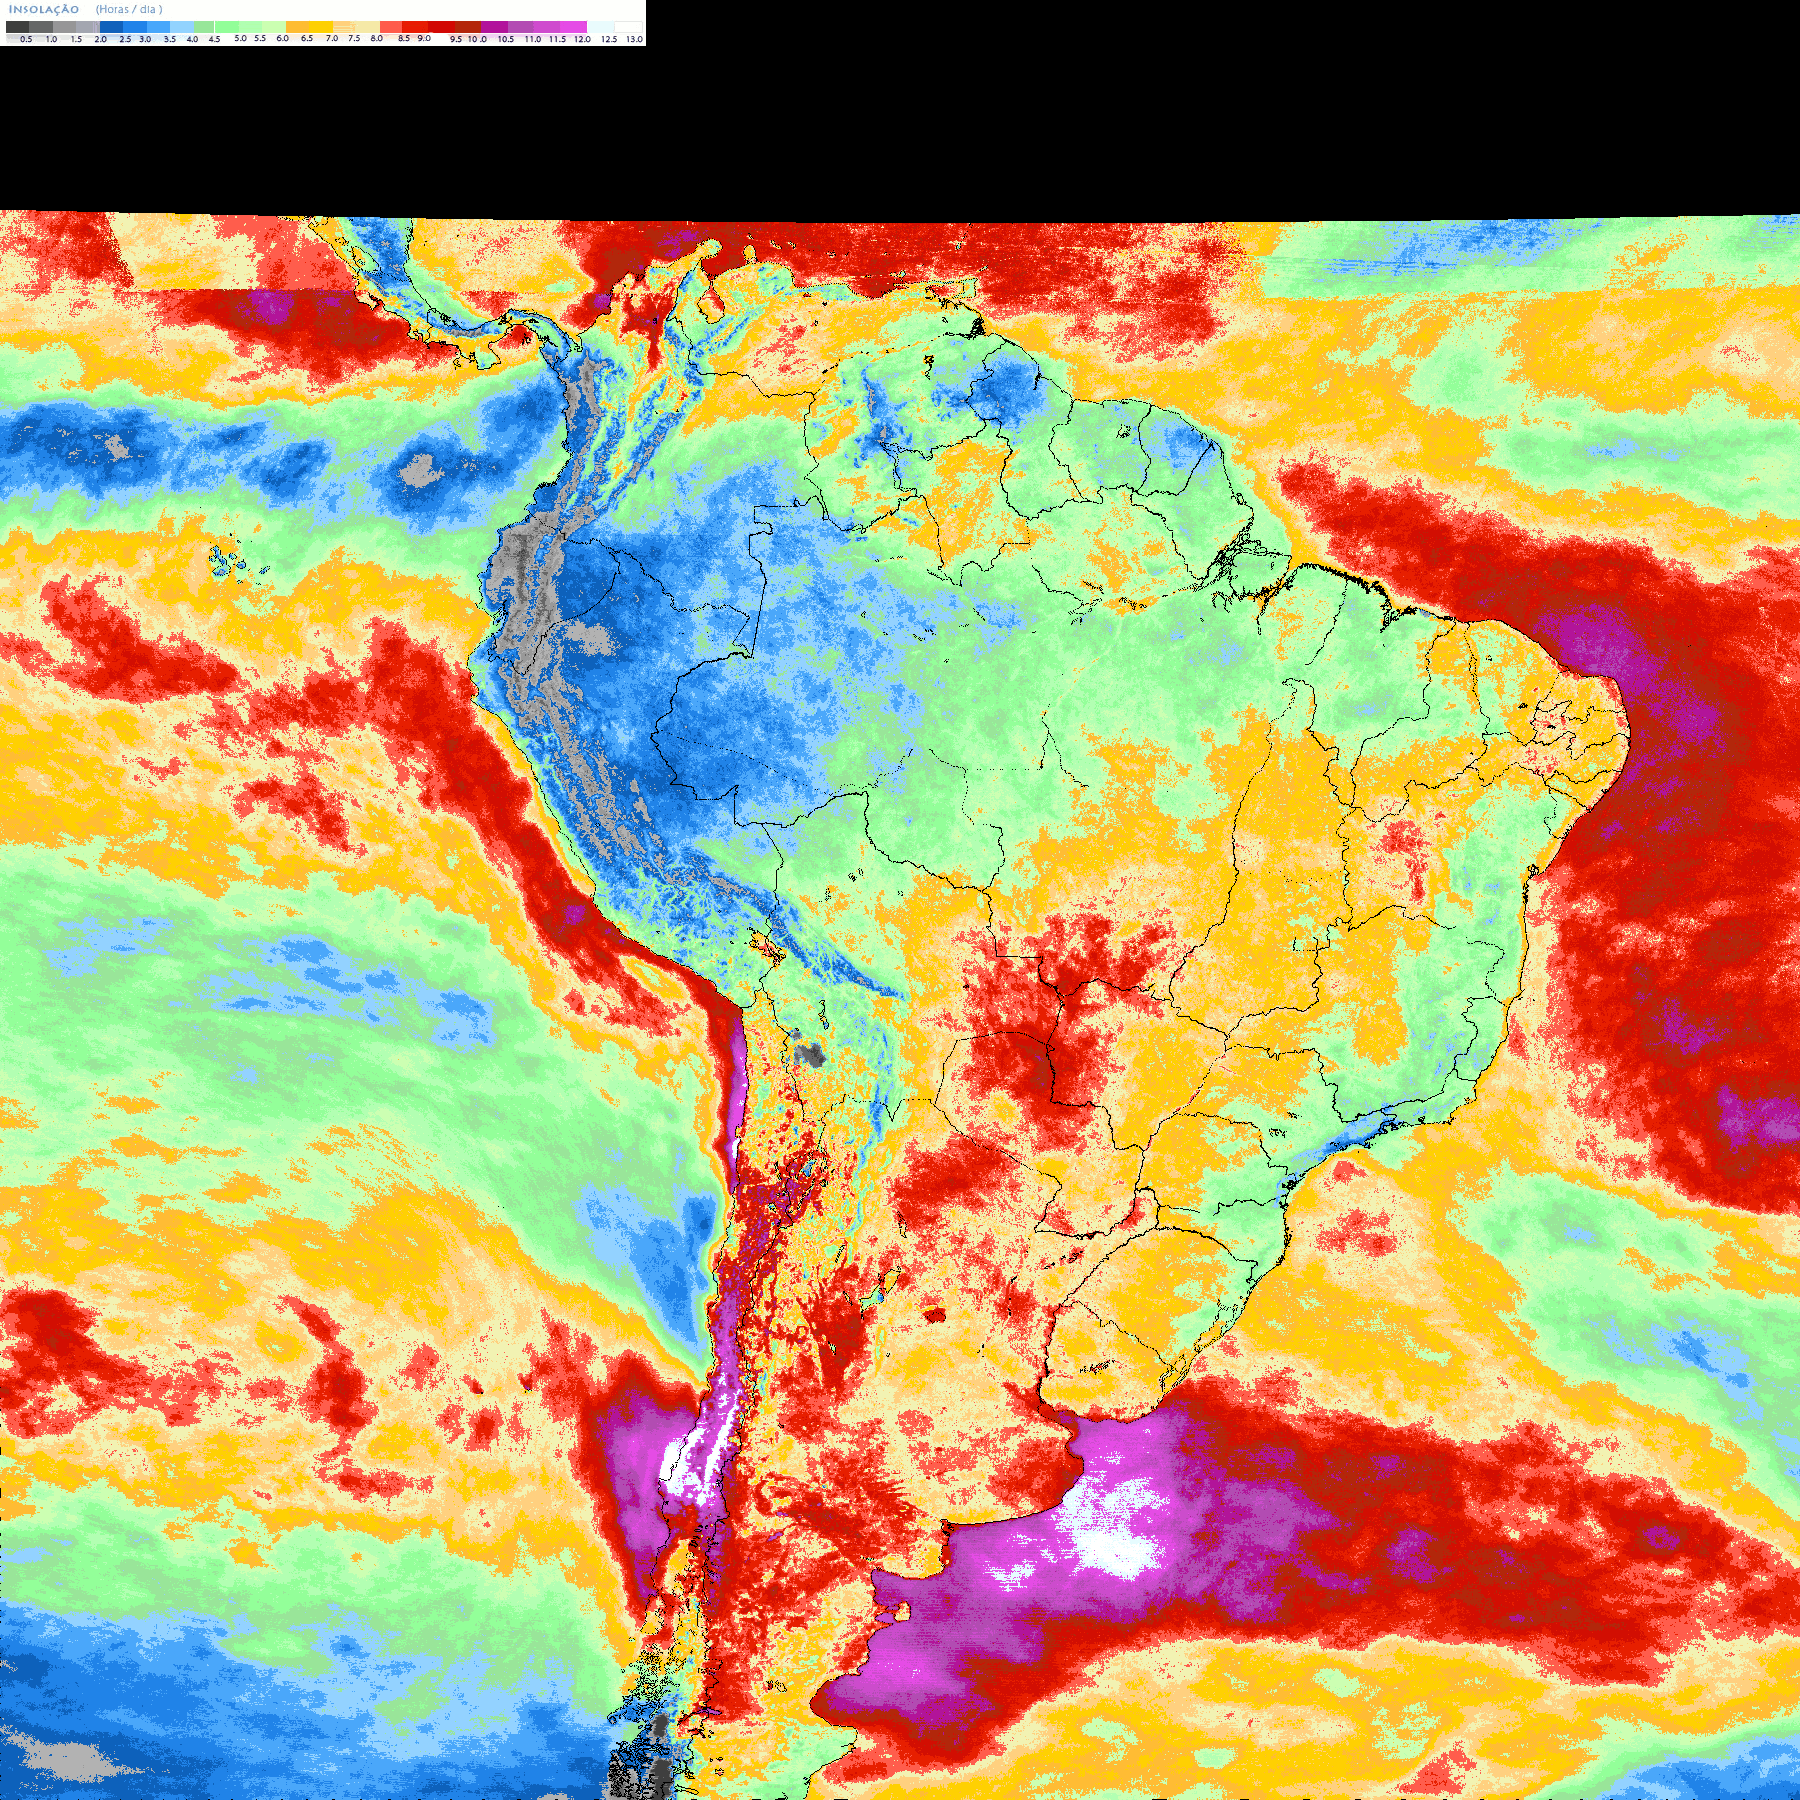Click the '10.5' legend value
This screenshot has width=1800, height=1800.
(506, 39)
